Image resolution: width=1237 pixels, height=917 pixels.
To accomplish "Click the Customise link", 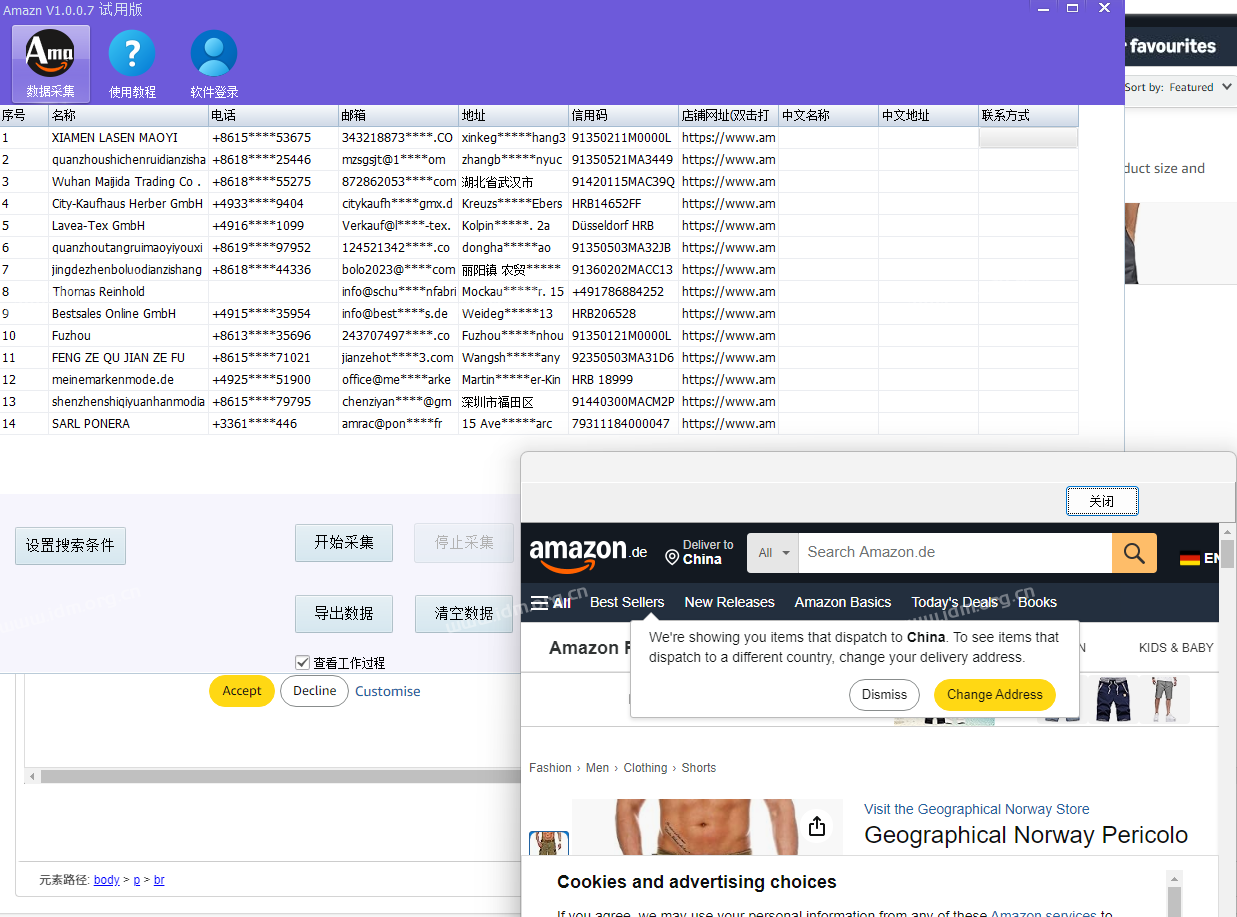I will (387, 691).
